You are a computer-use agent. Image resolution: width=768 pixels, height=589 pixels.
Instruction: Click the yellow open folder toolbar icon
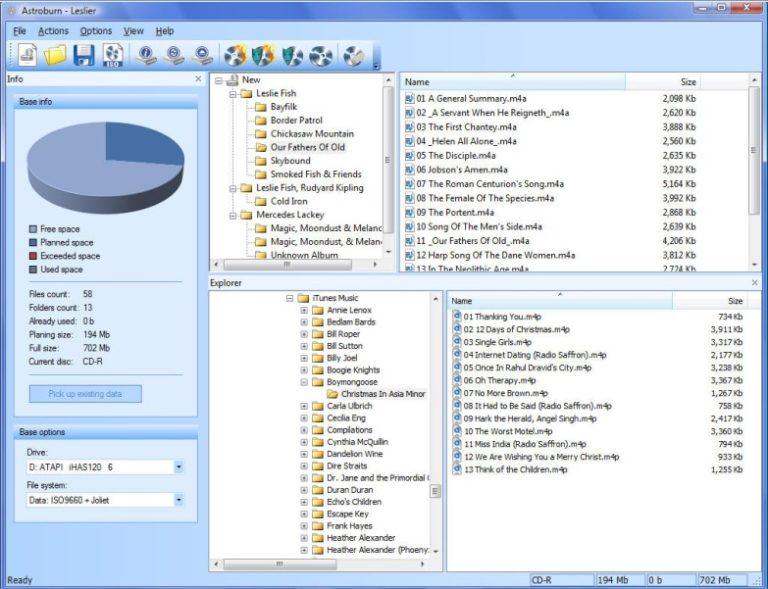(x=54, y=56)
